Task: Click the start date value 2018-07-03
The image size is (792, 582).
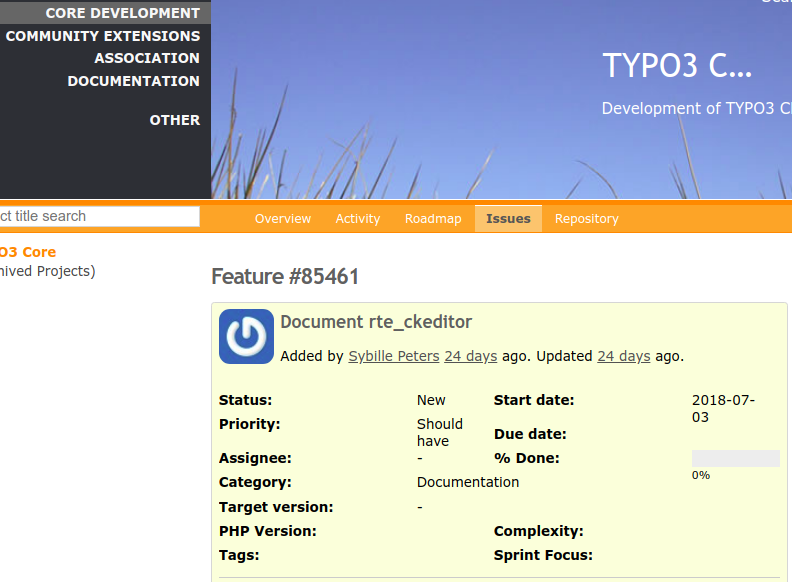Action: 723,409
